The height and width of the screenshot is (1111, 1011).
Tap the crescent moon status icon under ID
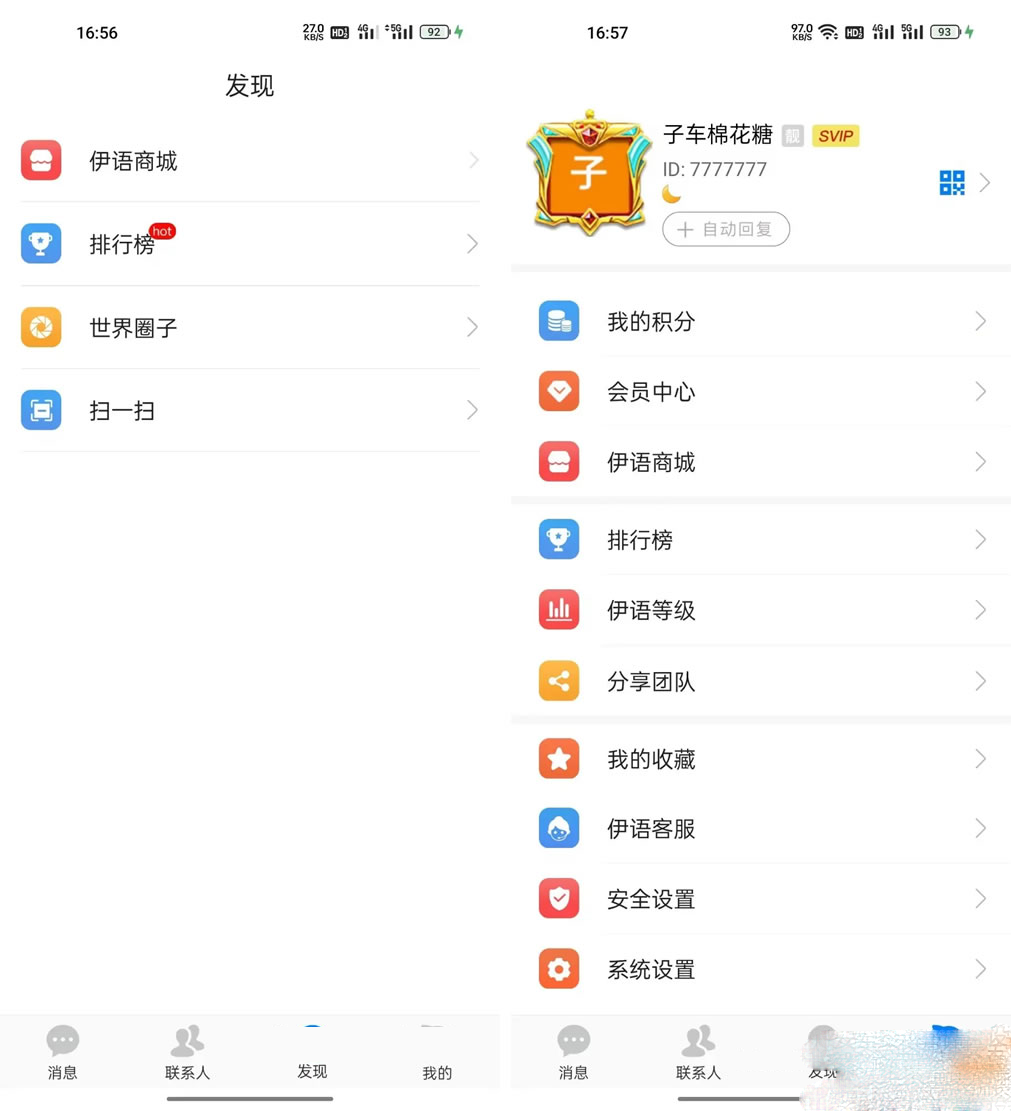click(672, 194)
